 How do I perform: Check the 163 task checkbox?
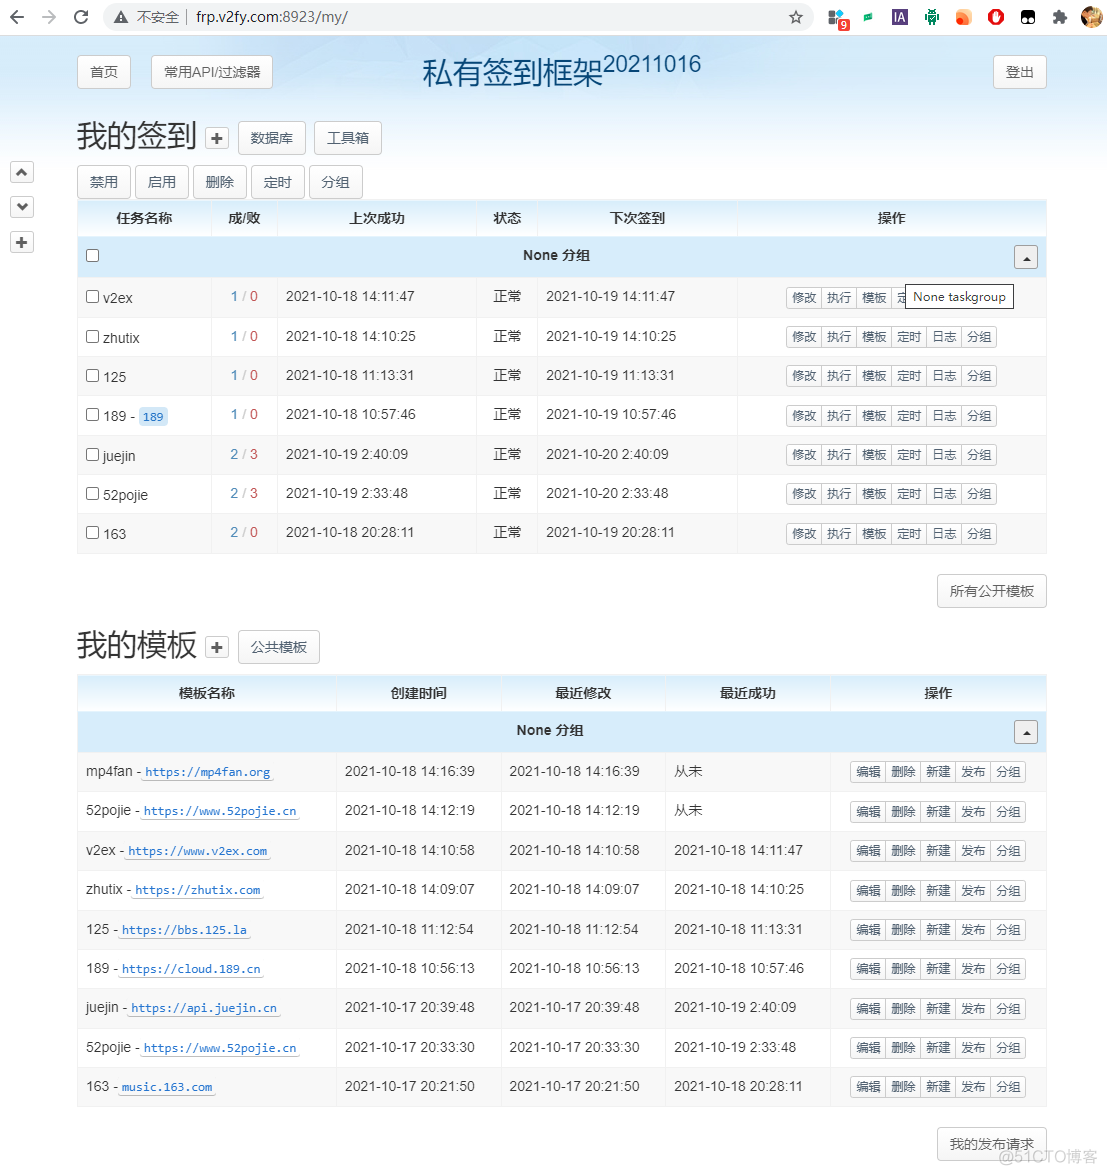(92, 533)
